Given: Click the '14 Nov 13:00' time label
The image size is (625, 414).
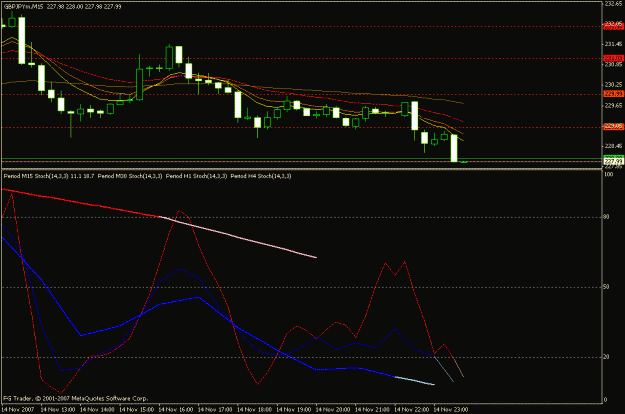Looking at the screenshot, I should tap(58, 409).
